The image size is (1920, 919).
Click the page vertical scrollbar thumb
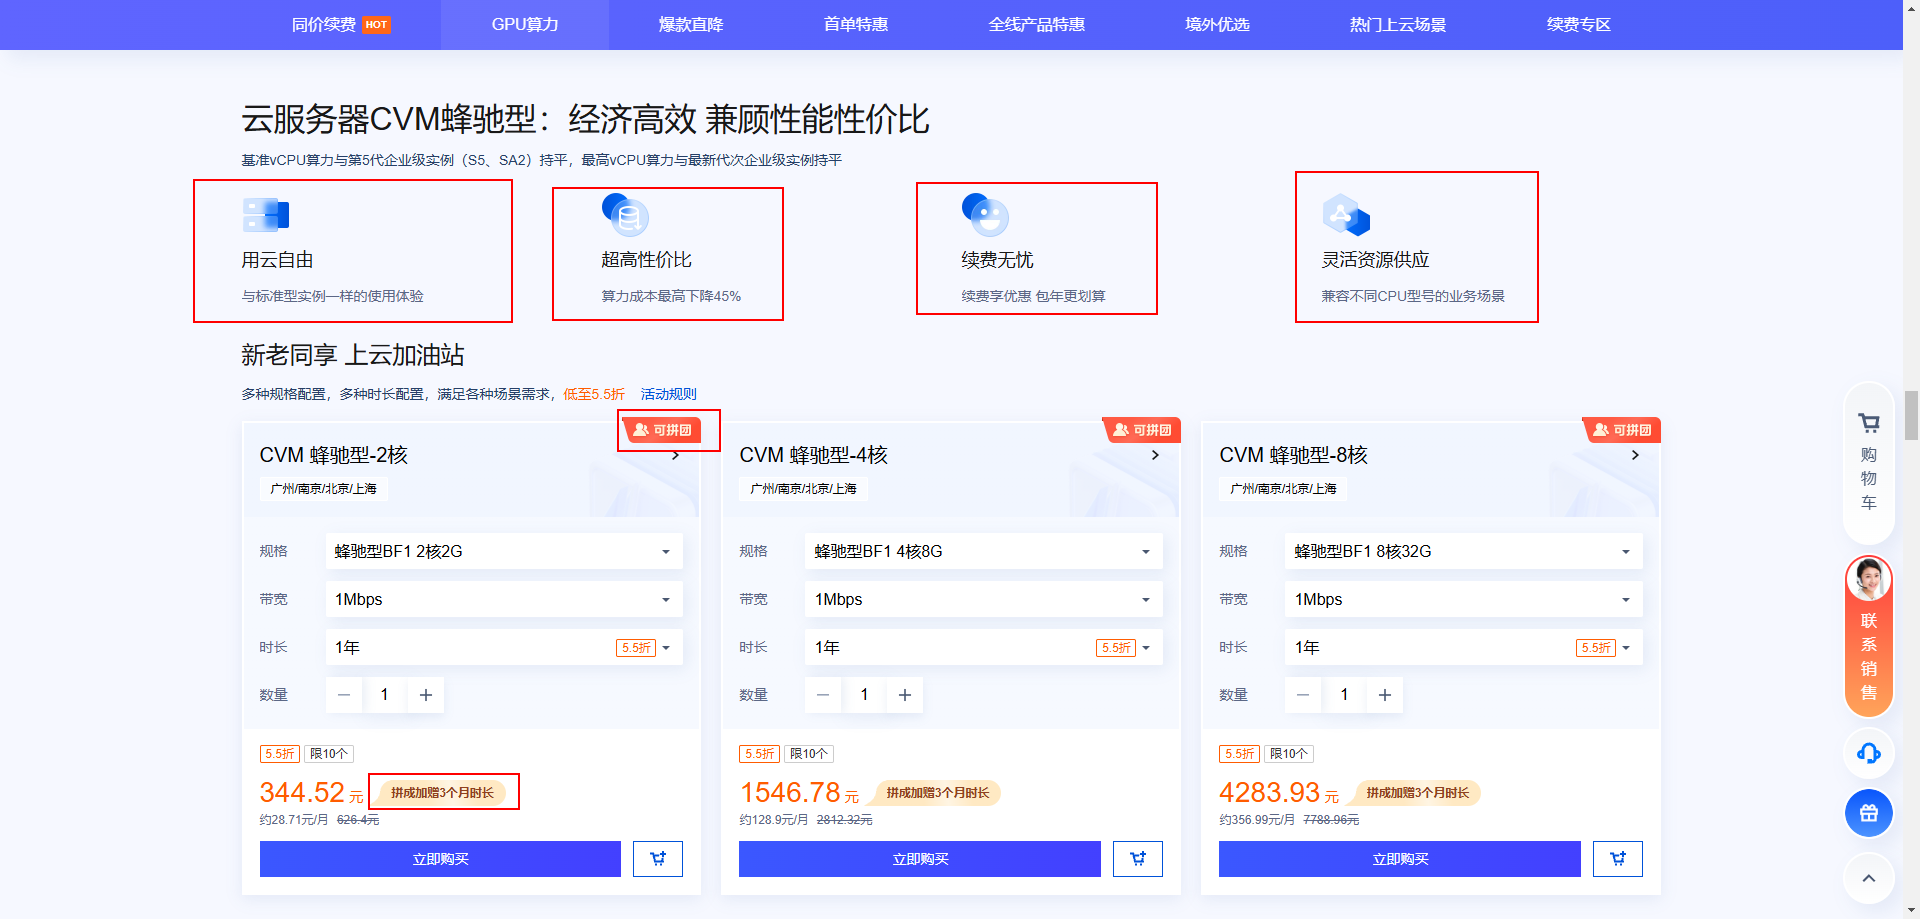point(1911,415)
